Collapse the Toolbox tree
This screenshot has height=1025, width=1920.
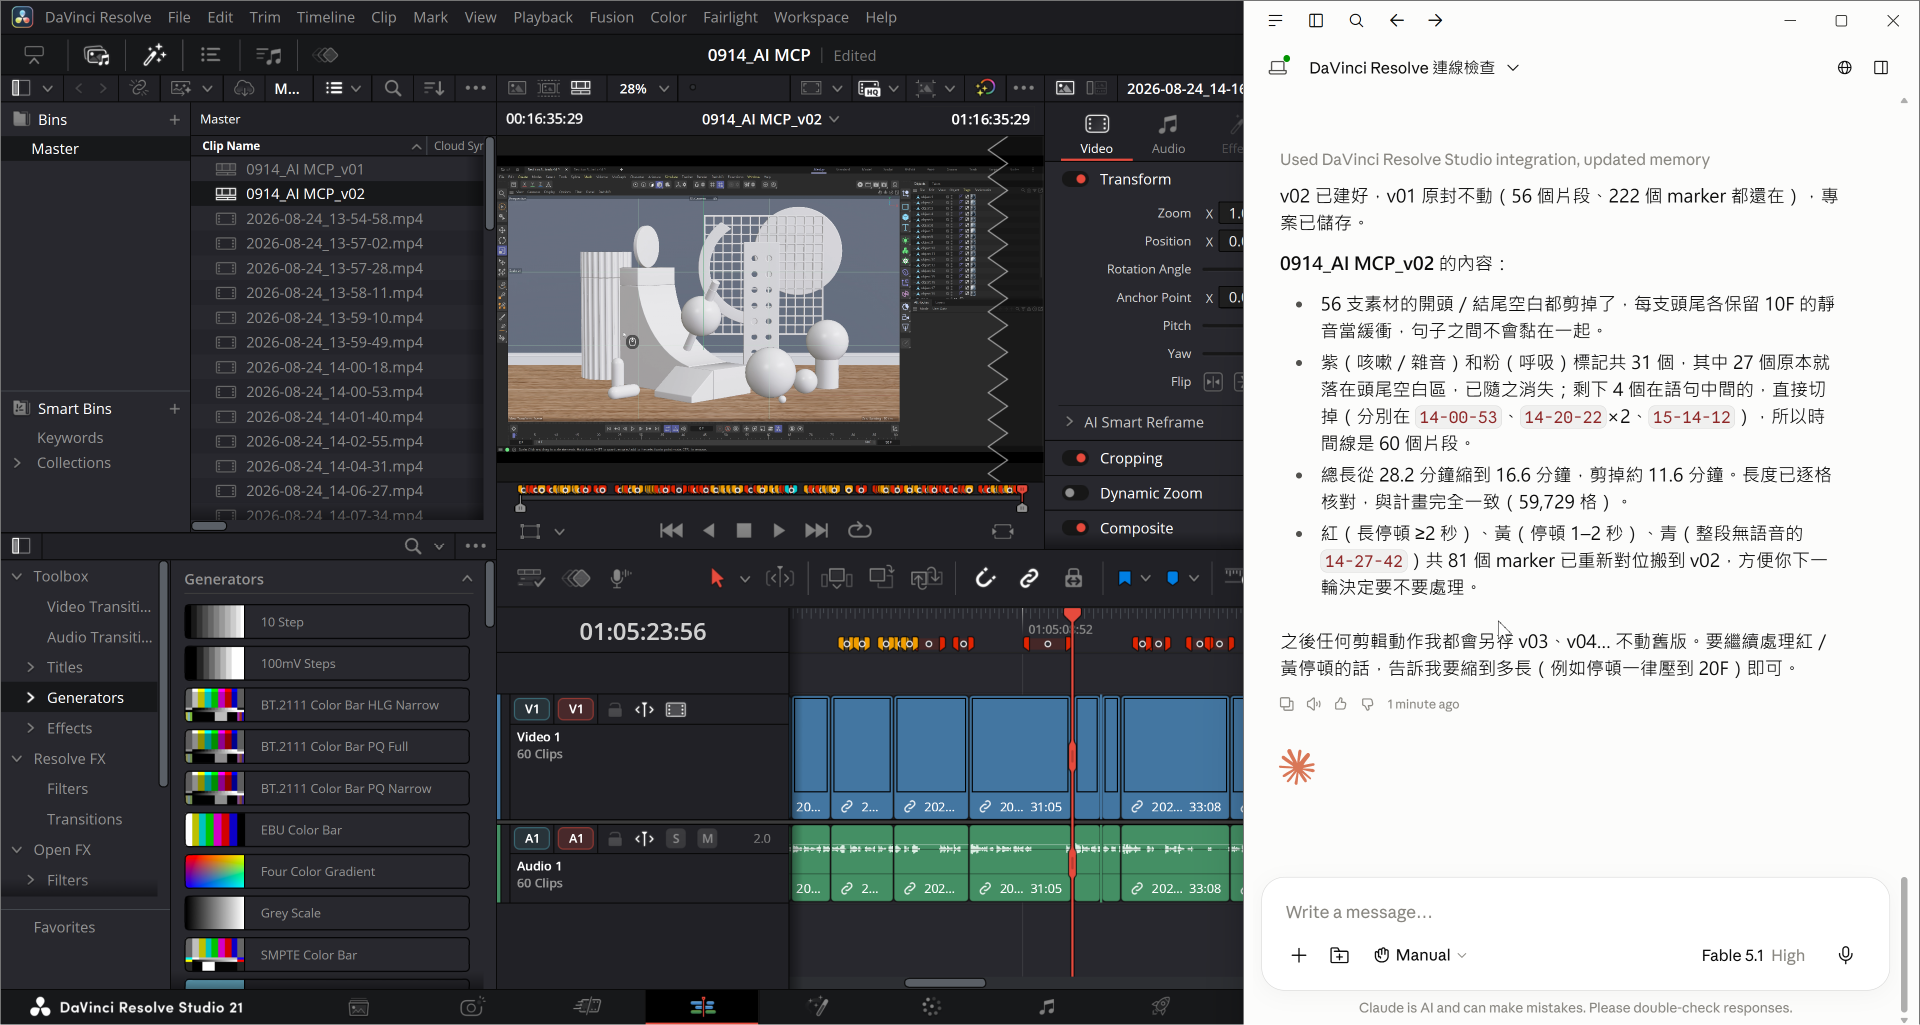click(x=17, y=576)
